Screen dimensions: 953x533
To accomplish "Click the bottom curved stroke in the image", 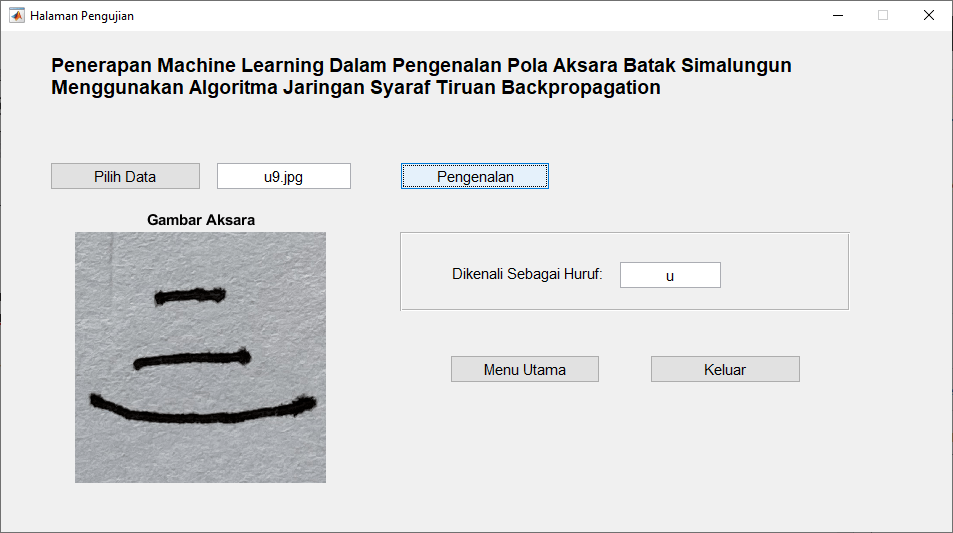I will 200,406.
